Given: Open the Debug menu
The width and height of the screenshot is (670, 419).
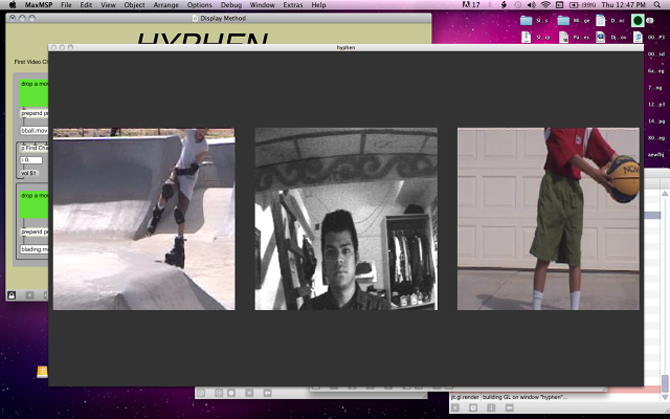Looking at the screenshot, I should (231, 5).
